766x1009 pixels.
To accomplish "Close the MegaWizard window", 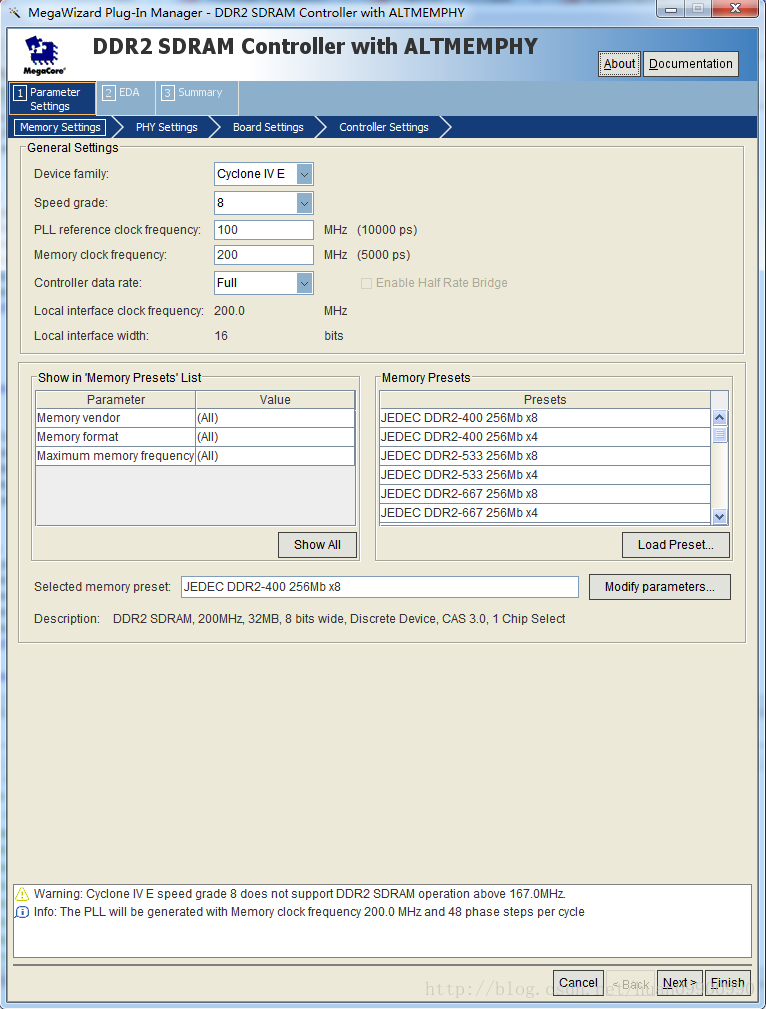I will click(x=736, y=9).
